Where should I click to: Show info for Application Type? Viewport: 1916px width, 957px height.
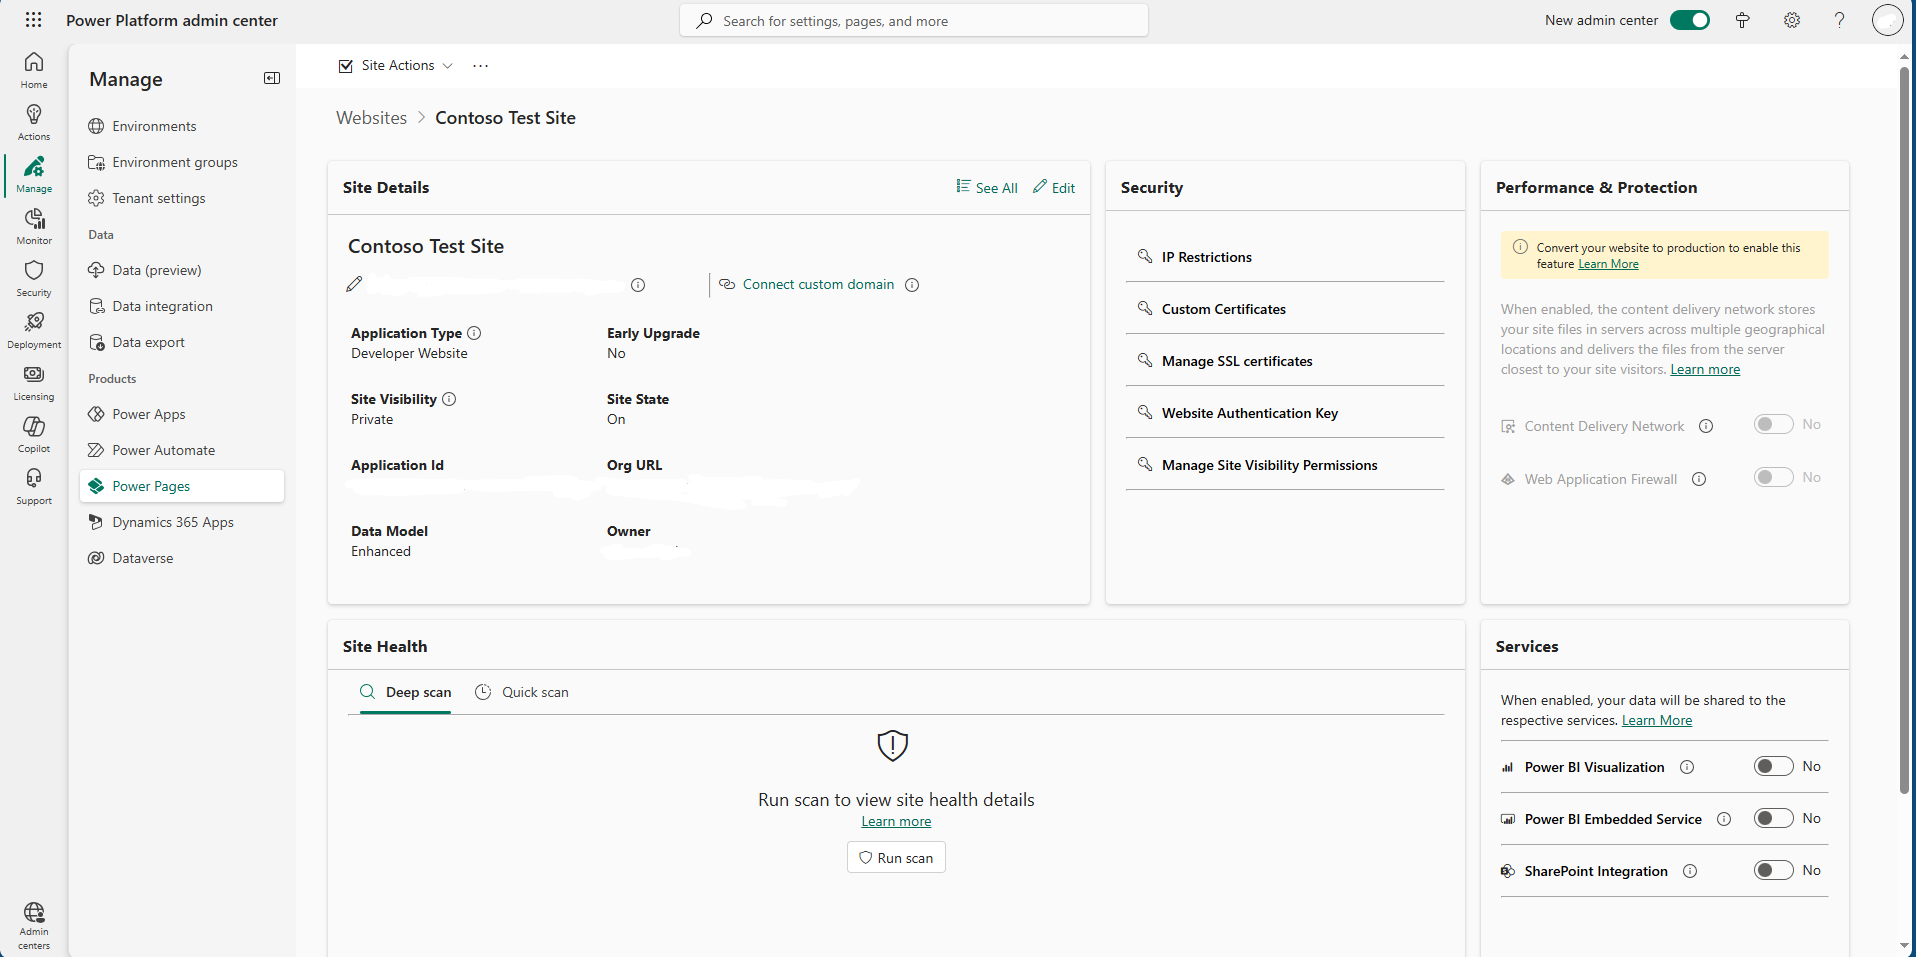click(474, 333)
